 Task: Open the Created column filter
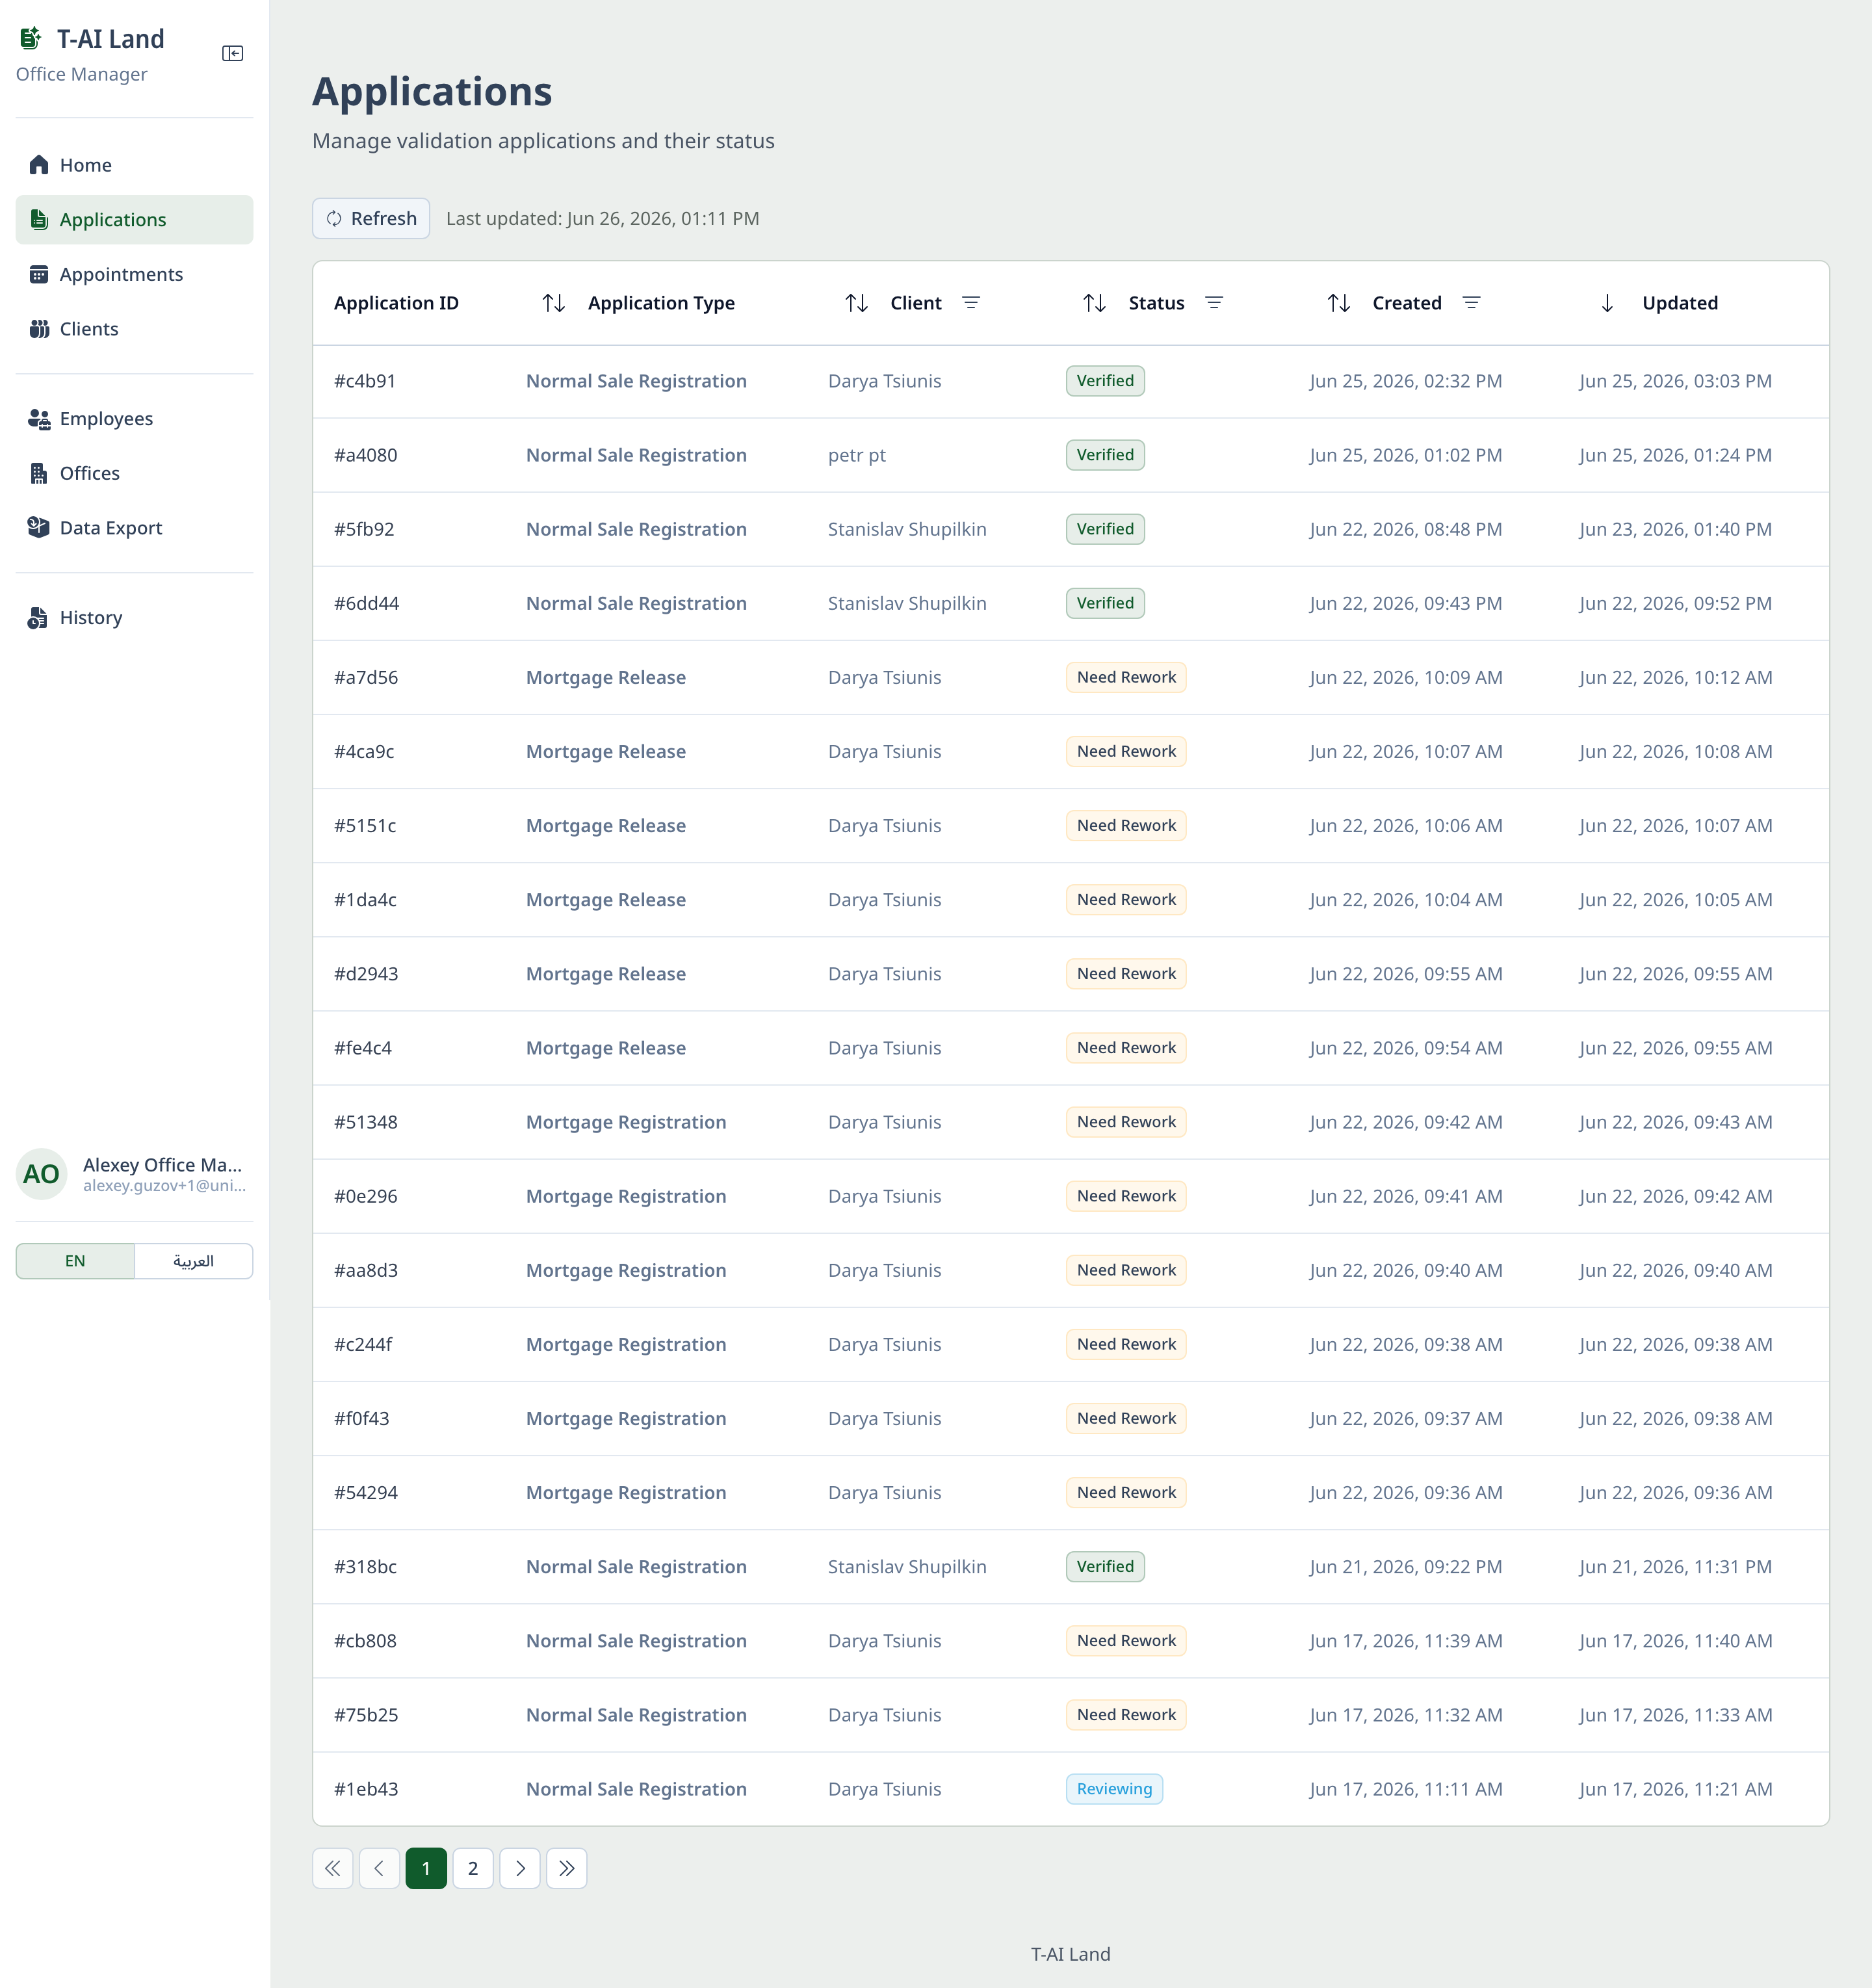pos(1471,303)
